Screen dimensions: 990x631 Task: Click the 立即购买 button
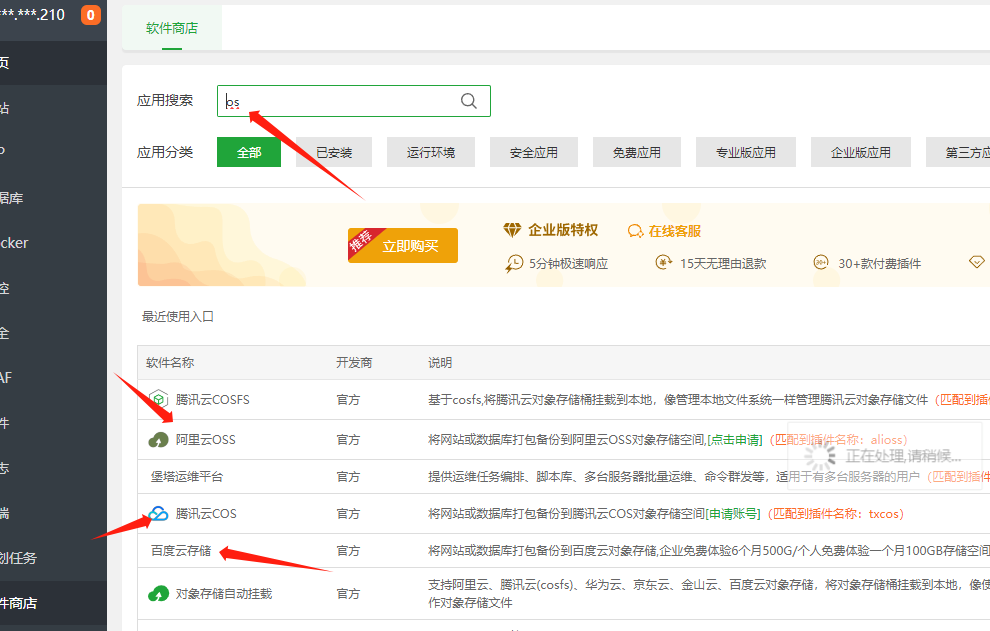[x=403, y=245]
